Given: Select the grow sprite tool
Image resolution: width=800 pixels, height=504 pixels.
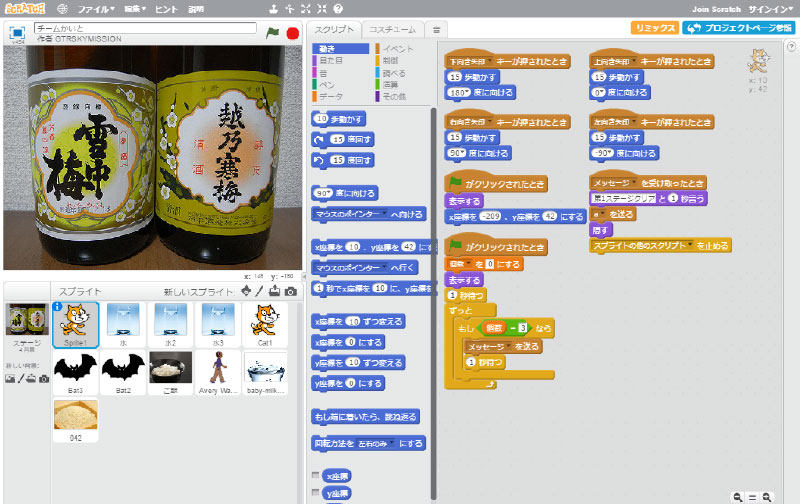Looking at the screenshot, I should (305, 9).
